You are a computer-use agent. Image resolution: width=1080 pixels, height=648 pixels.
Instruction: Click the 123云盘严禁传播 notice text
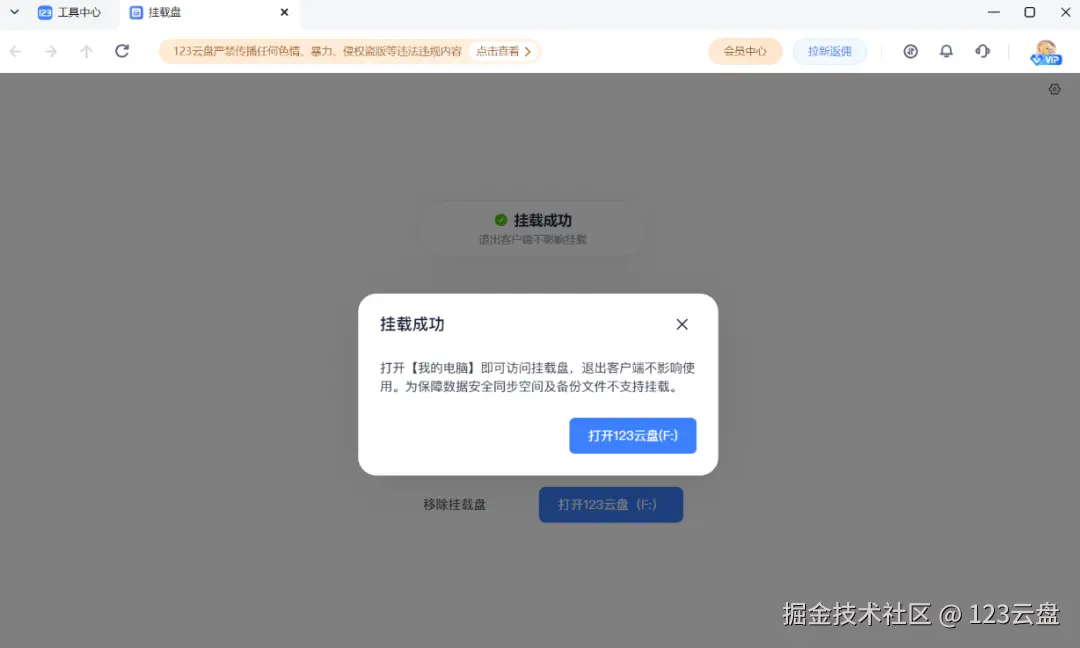click(317, 51)
